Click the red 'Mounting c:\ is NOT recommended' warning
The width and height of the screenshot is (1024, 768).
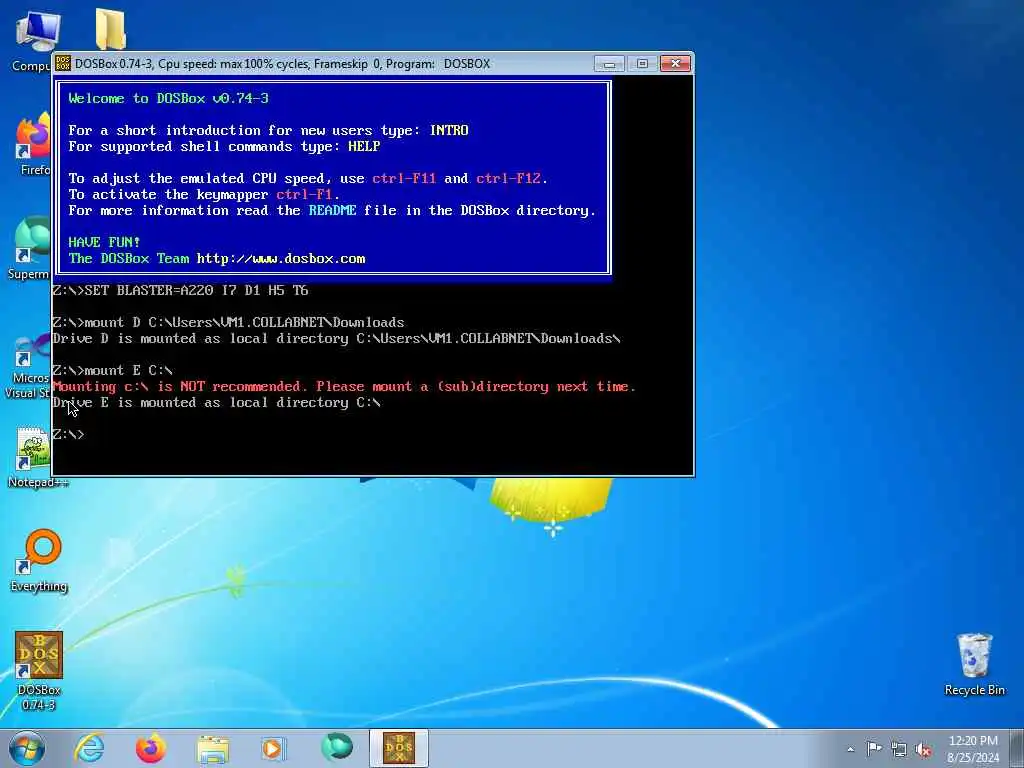344,387
